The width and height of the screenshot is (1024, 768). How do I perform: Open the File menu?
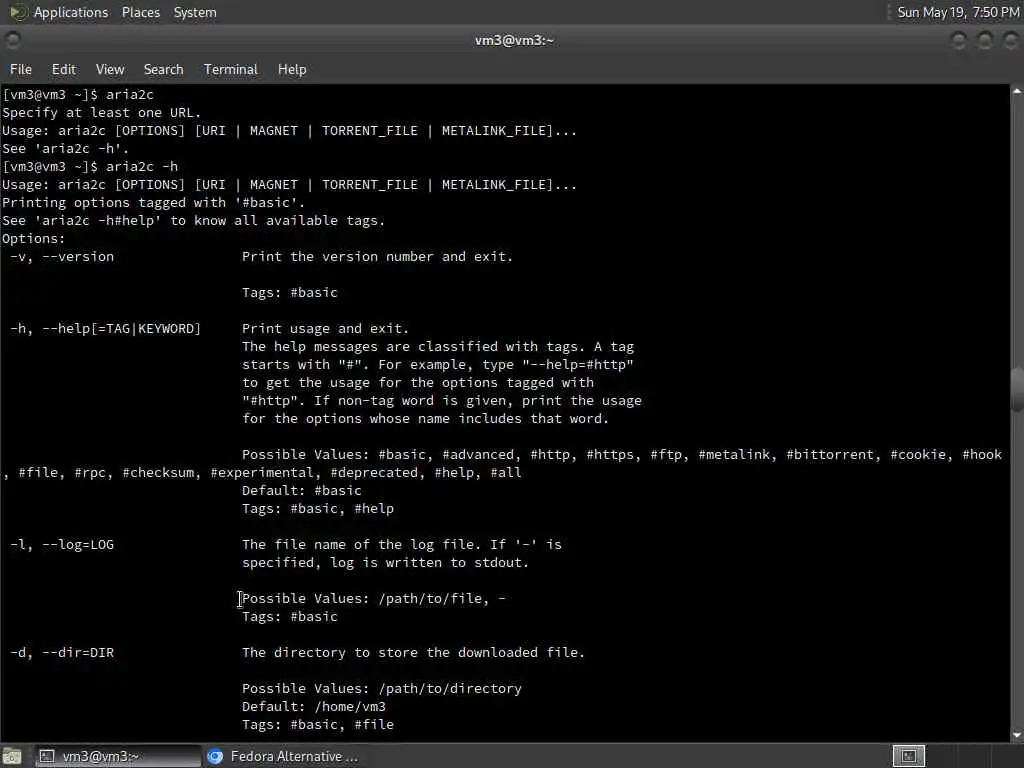21,69
